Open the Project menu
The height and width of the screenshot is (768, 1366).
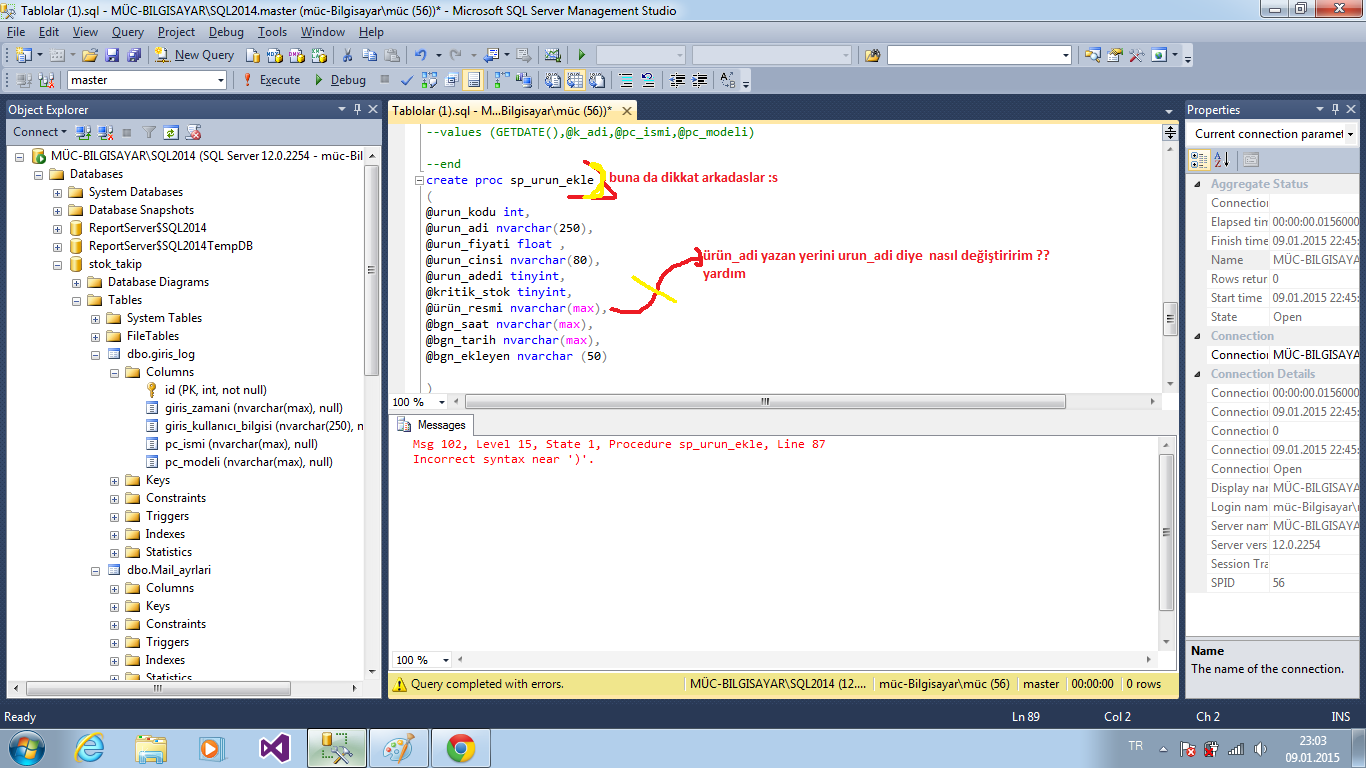pyautogui.click(x=177, y=32)
